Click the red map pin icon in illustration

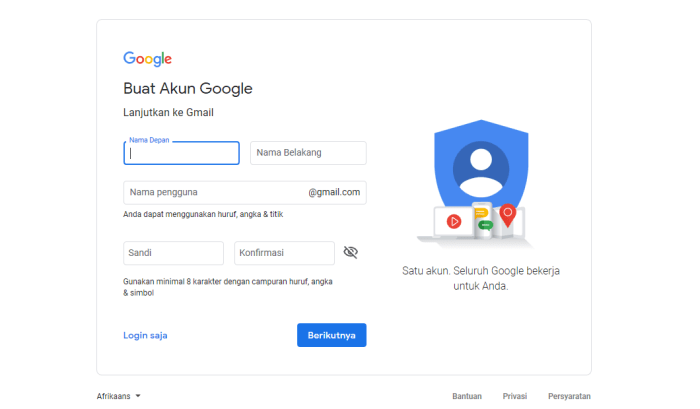click(x=508, y=215)
